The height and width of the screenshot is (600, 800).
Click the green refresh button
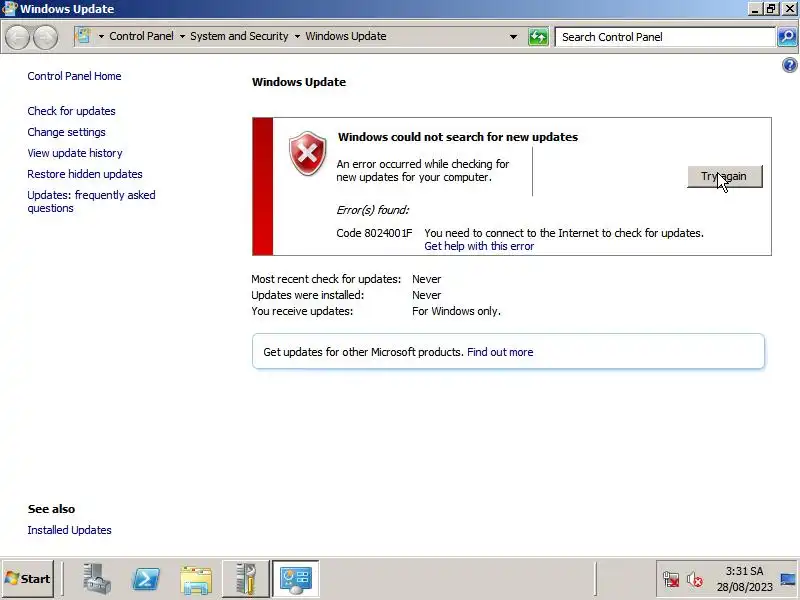538,37
